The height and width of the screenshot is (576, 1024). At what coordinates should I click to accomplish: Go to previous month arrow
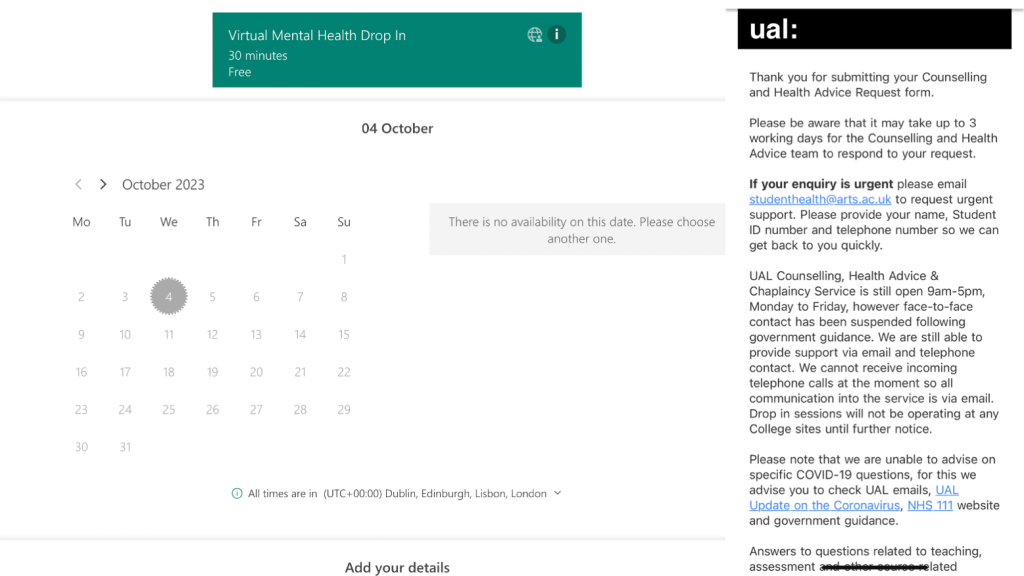click(x=79, y=184)
